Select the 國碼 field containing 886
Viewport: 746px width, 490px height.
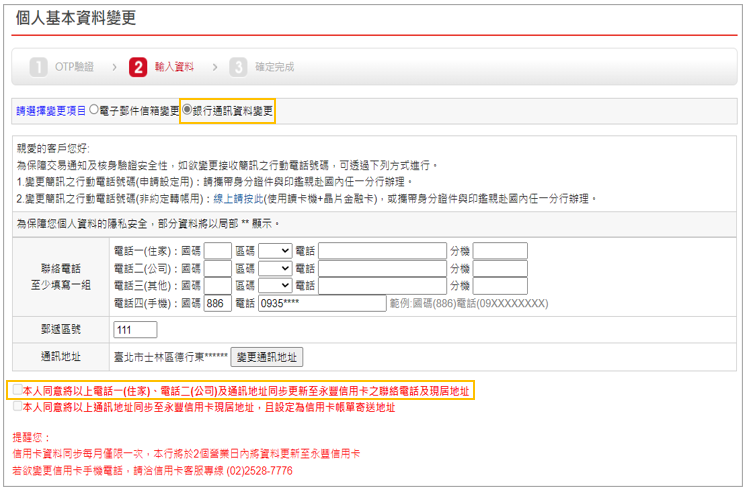click(217, 303)
